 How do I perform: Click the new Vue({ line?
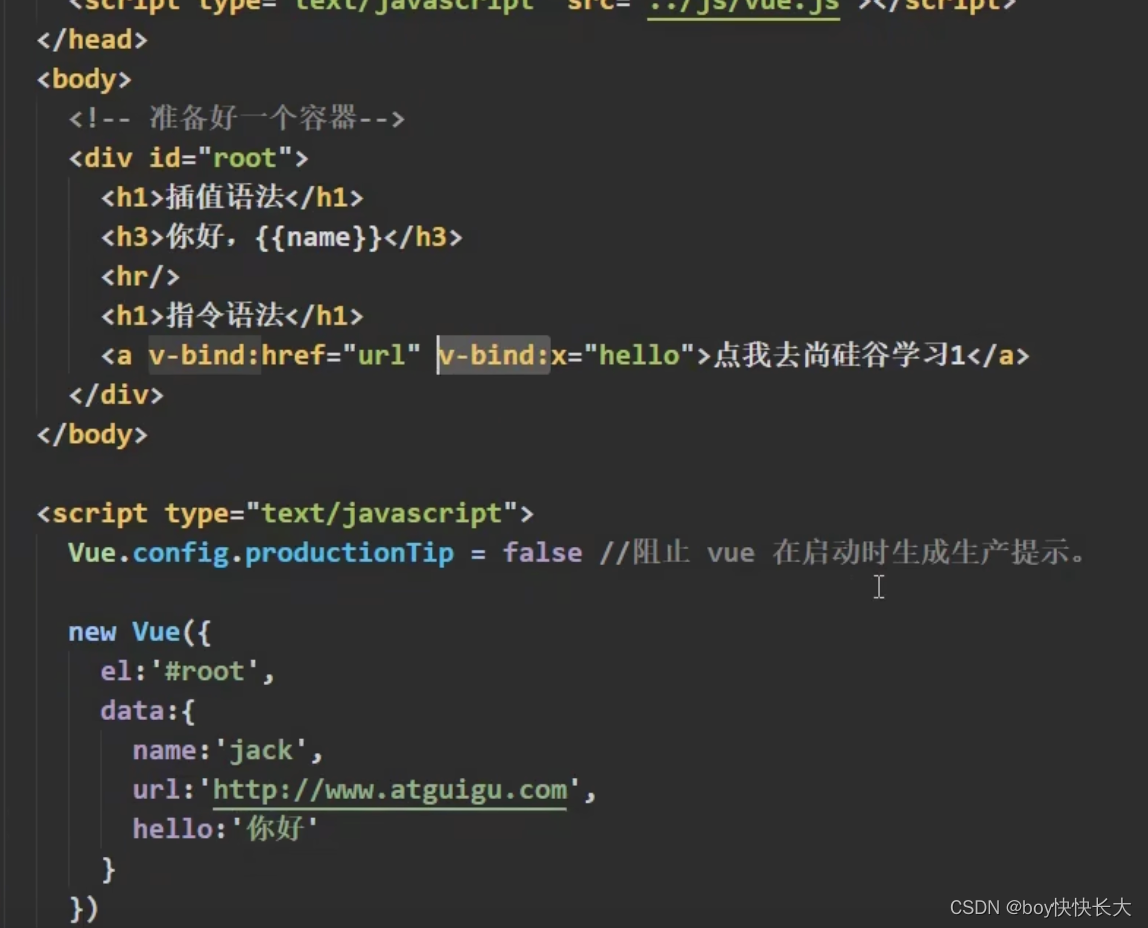140,632
